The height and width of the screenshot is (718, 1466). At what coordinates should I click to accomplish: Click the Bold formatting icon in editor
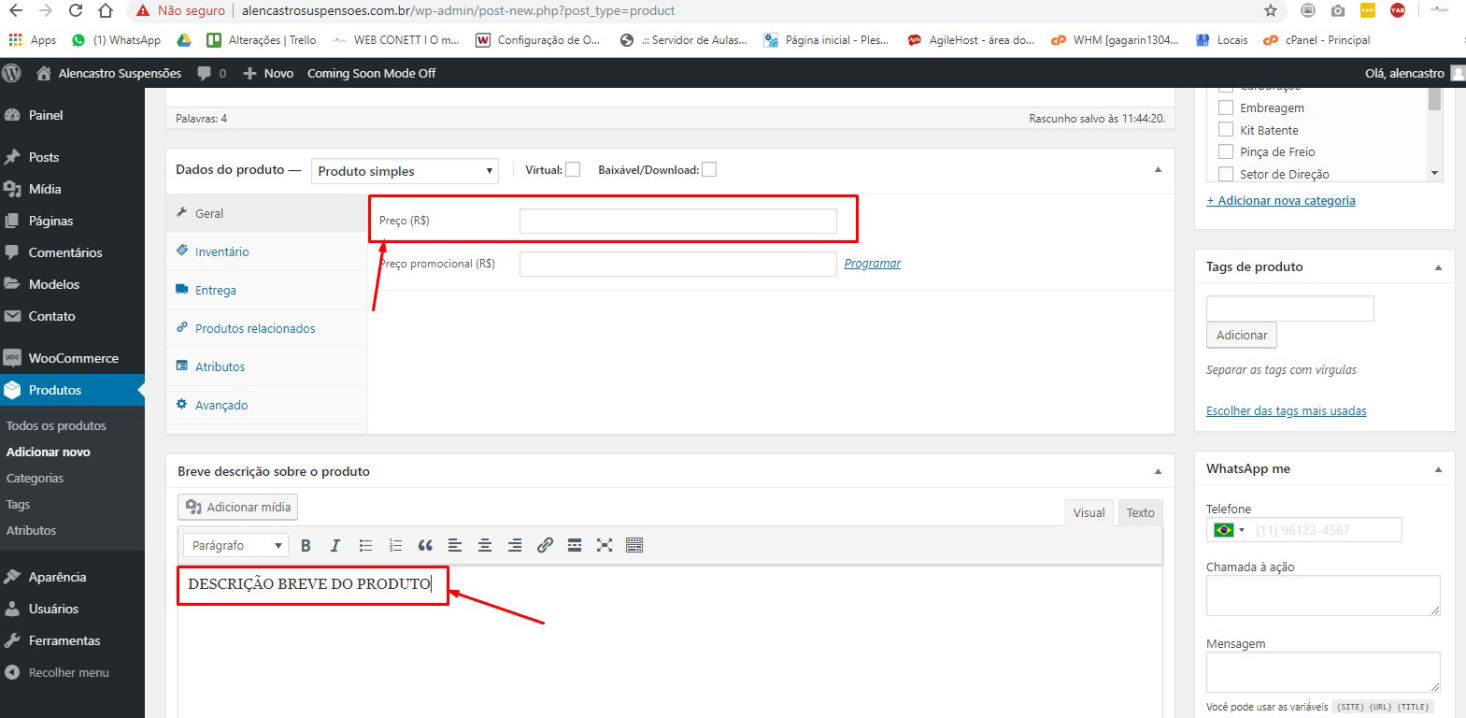[x=306, y=546]
